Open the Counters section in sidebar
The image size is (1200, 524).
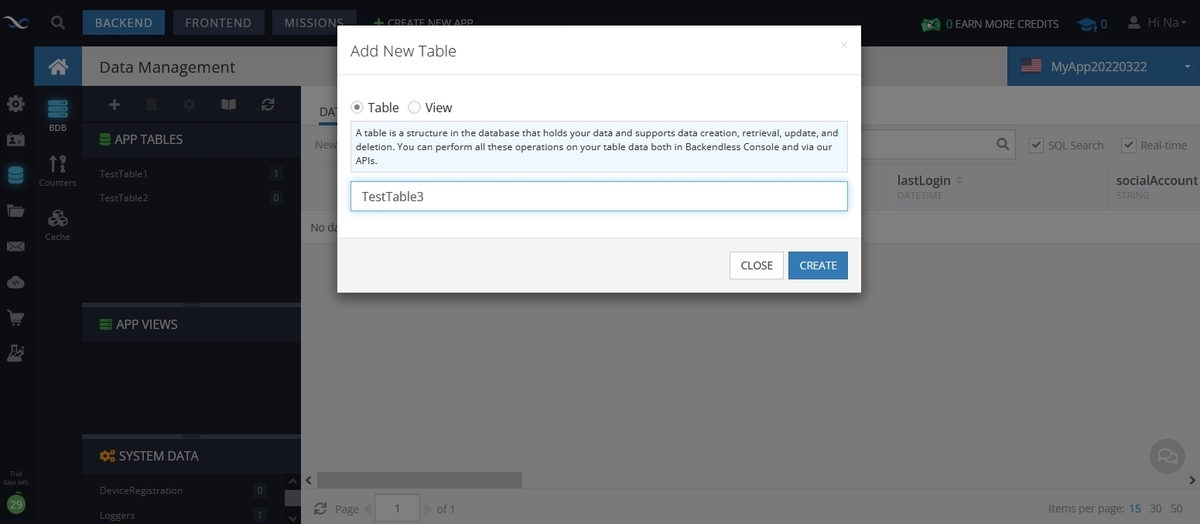click(58, 169)
